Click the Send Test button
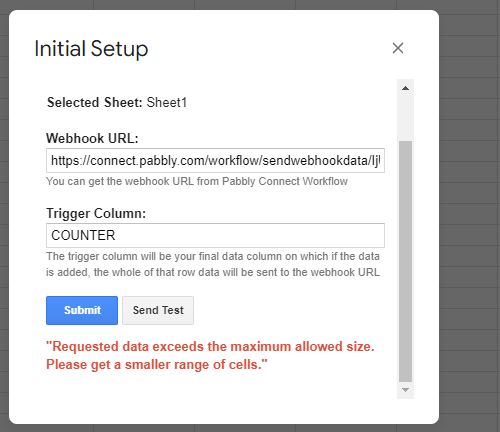The height and width of the screenshot is (432, 500). click(x=158, y=310)
